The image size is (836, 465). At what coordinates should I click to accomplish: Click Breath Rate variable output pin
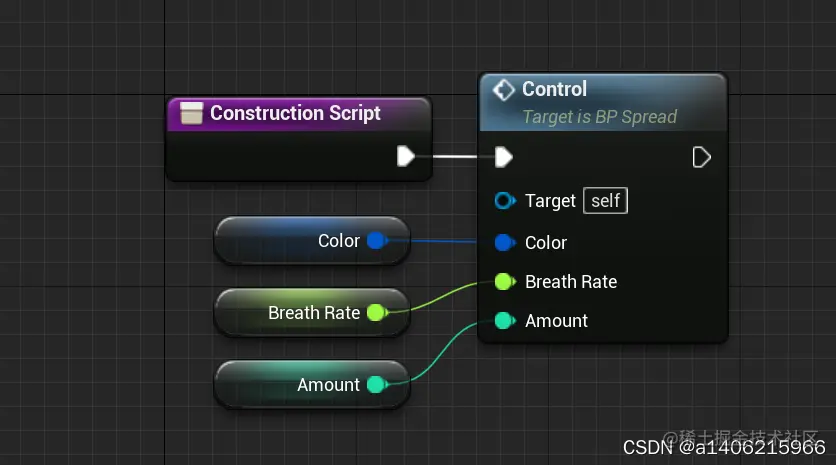click(x=376, y=313)
